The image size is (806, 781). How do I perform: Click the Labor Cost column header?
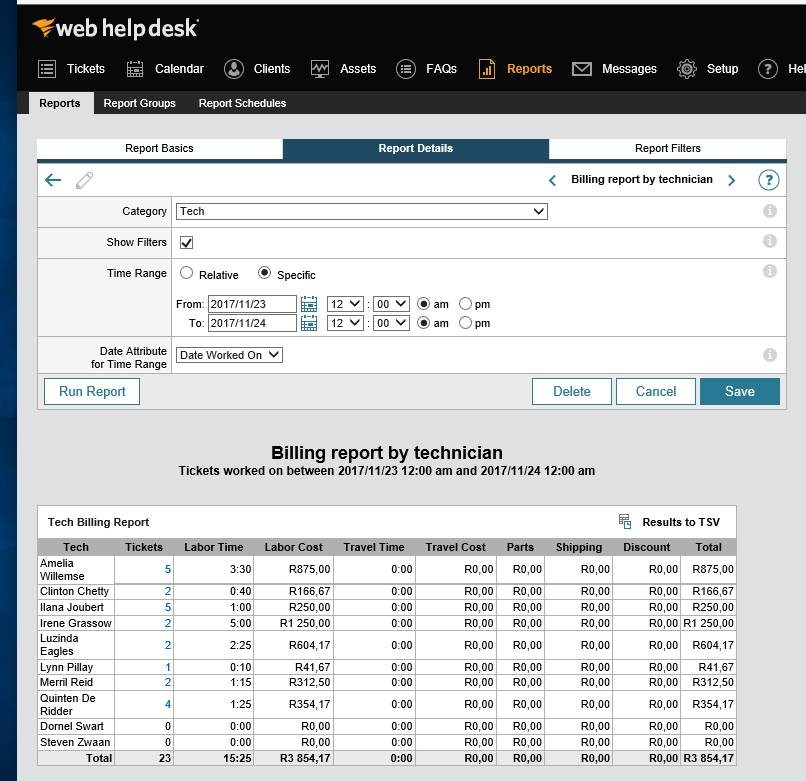coord(294,547)
